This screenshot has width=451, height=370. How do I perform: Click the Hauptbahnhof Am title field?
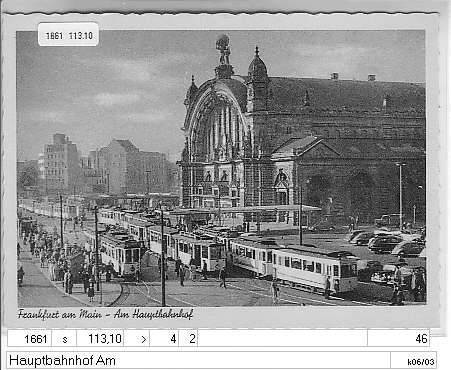click(x=198, y=360)
